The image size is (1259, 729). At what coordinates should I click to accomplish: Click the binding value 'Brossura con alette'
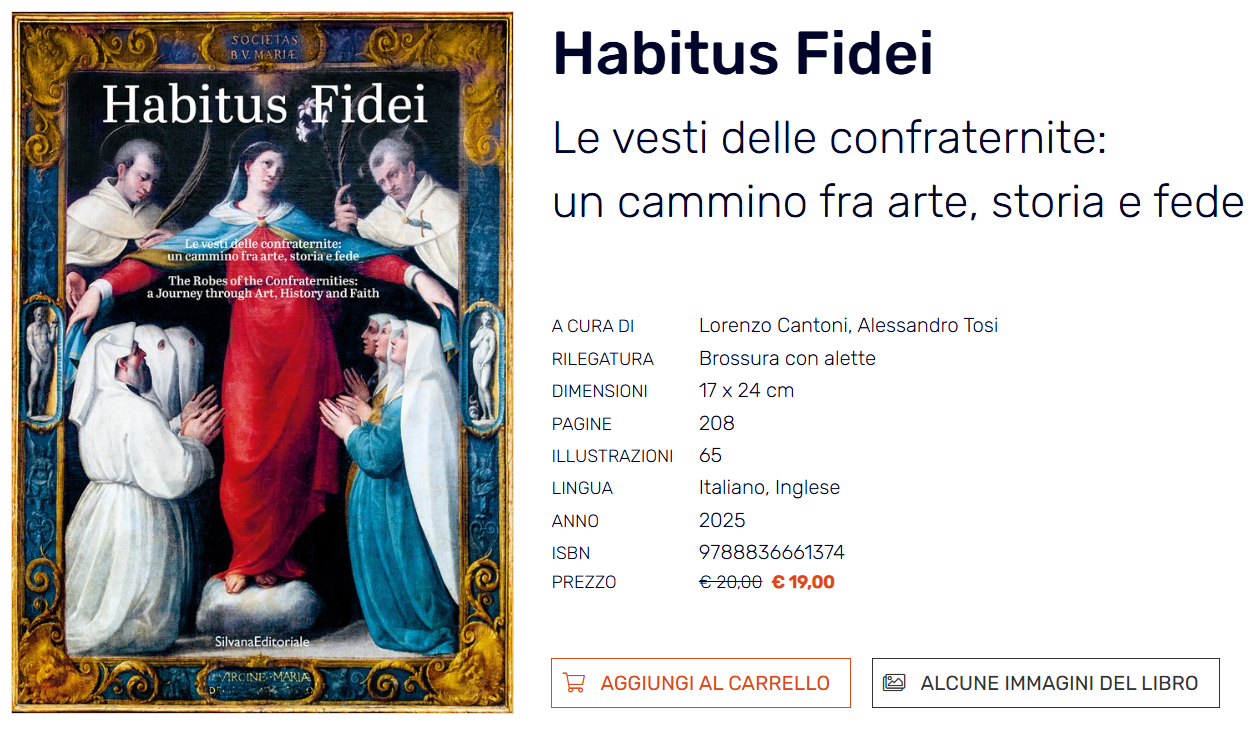click(787, 358)
